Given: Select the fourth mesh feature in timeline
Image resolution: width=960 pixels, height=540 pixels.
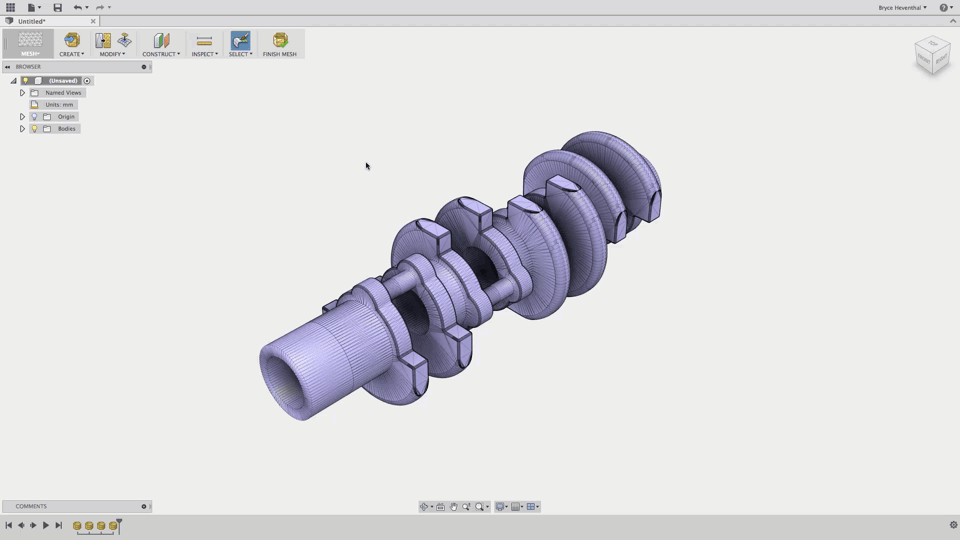Looking at the screenshot, I should 113,526.
